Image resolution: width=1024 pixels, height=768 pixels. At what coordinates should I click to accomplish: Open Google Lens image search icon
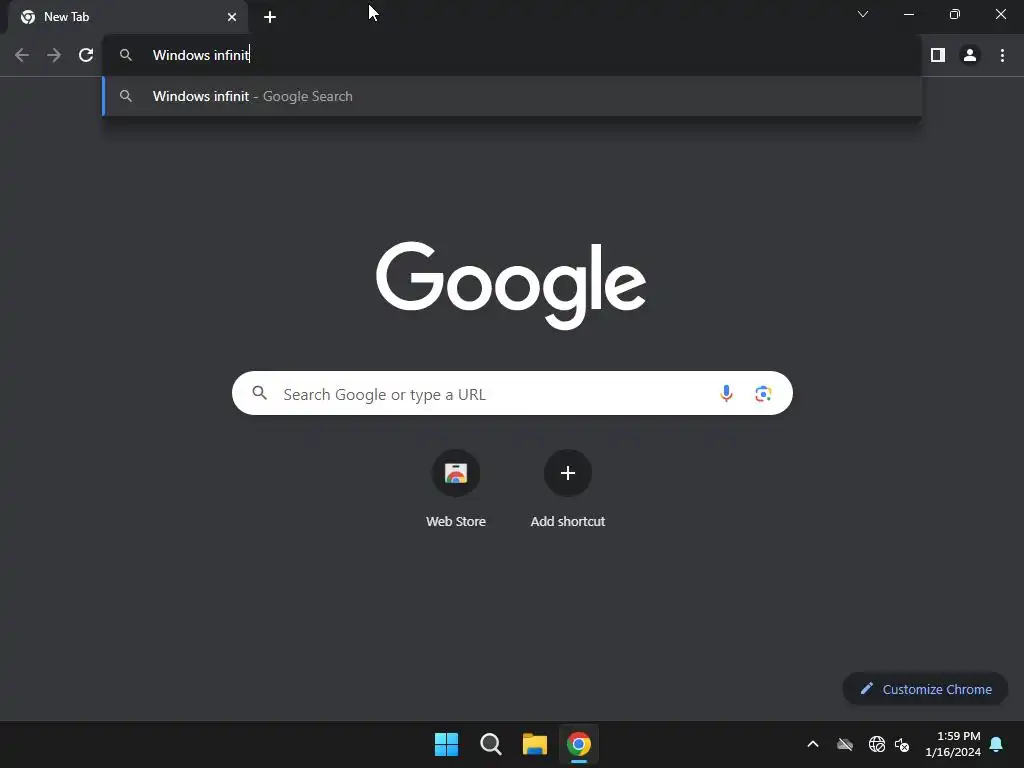pyautogui.click(x=763, y=393)
